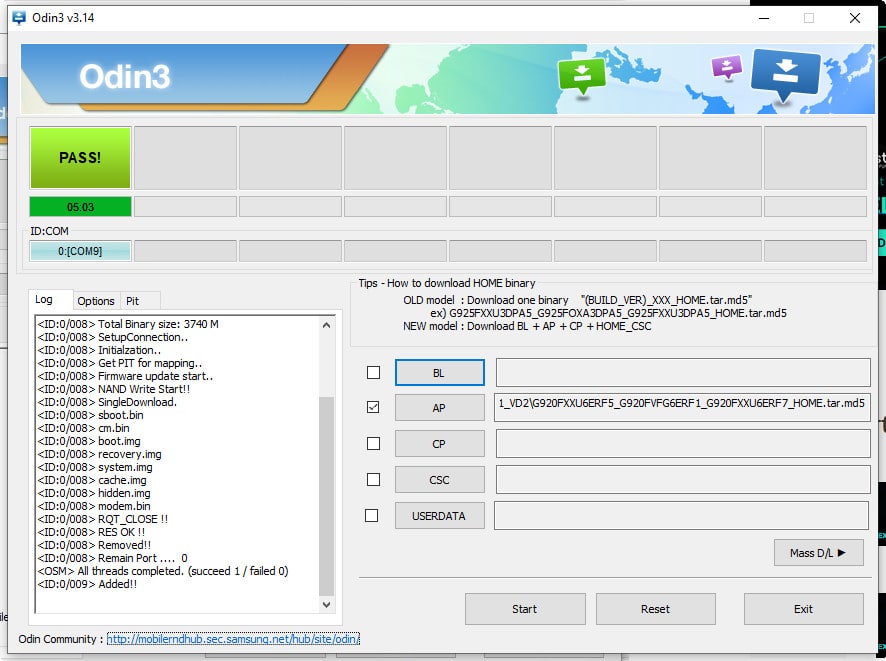
Task: Click the 'recovery.img' log line
Action: (x=99, y=454)
